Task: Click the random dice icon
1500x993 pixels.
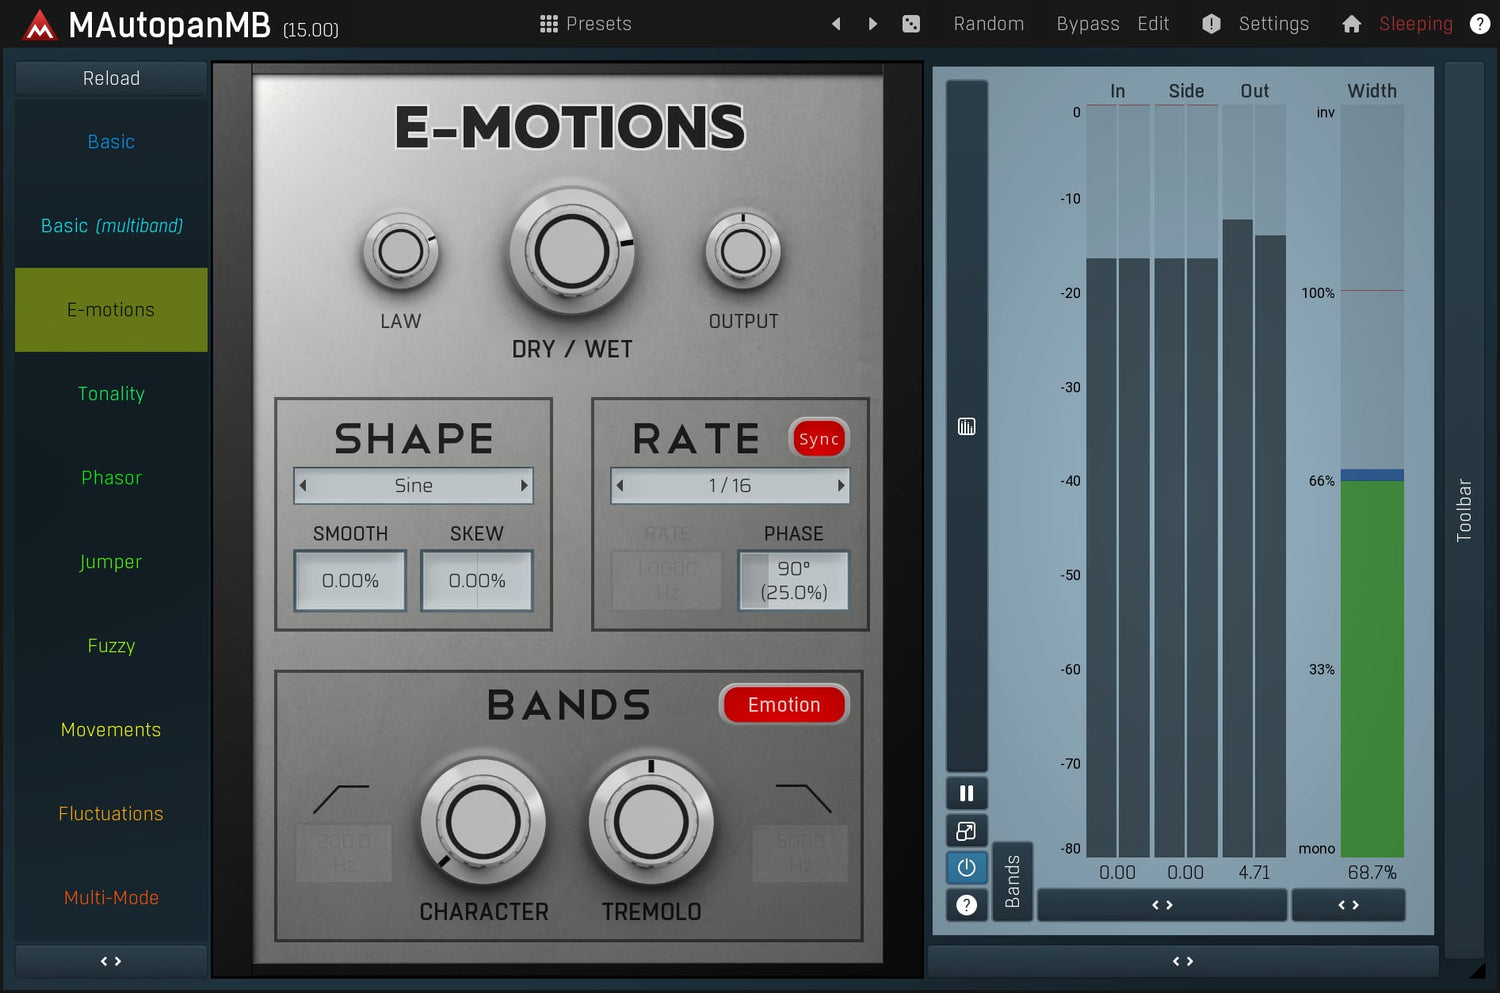Action: coord(911,24)
